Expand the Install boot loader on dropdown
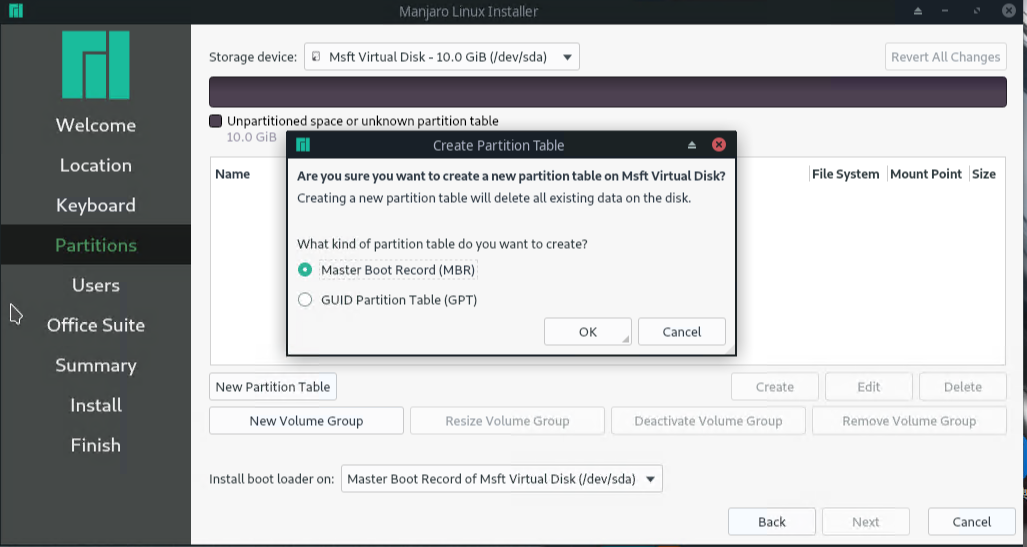This screenshot has height=547, width=1027. point(650,479)
